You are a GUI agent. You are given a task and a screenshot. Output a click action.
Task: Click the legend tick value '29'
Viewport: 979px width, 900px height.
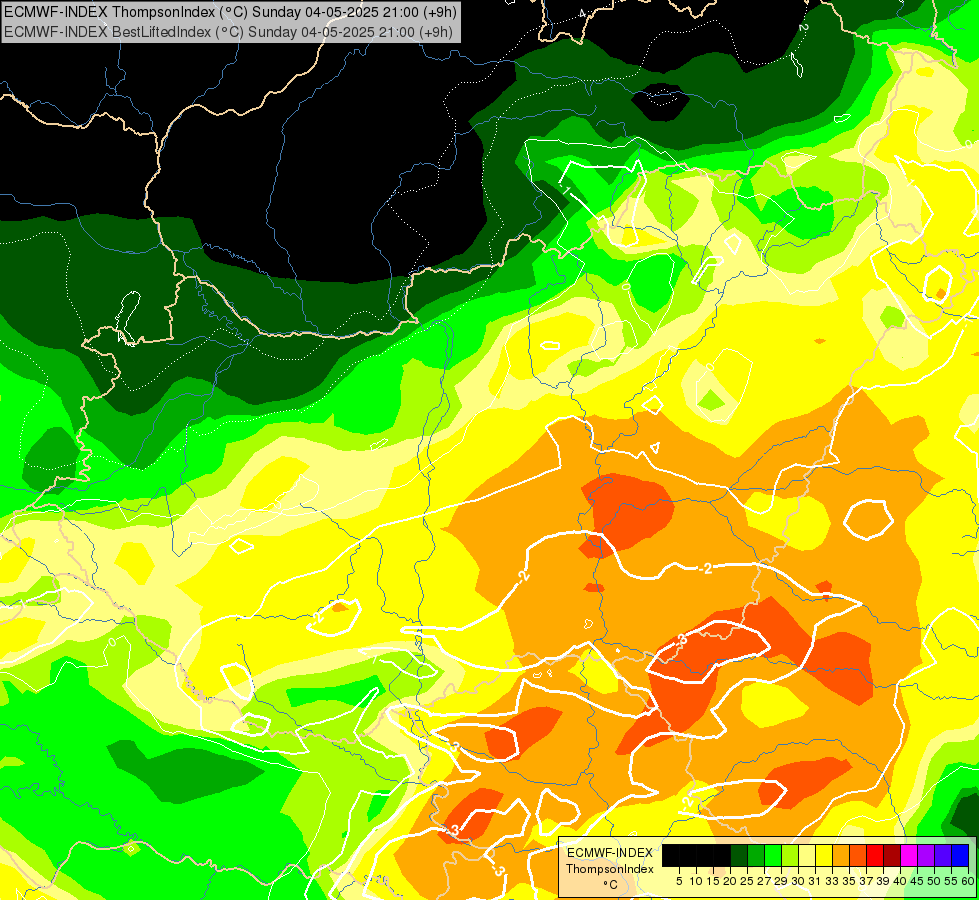(x=781, y=881)
